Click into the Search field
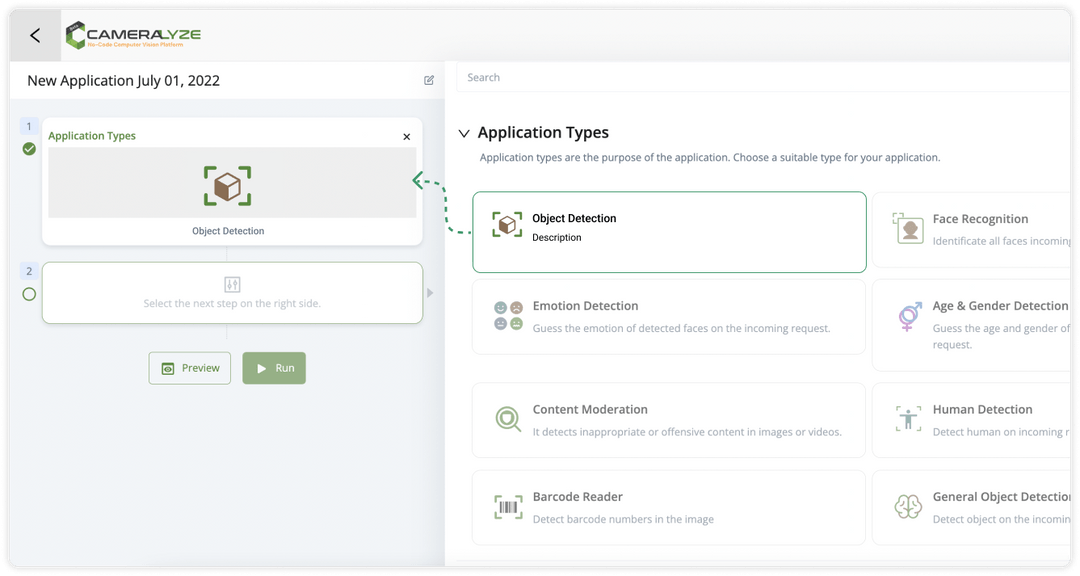The width and height of the screenshot is (1080, 576). (760, 77)
